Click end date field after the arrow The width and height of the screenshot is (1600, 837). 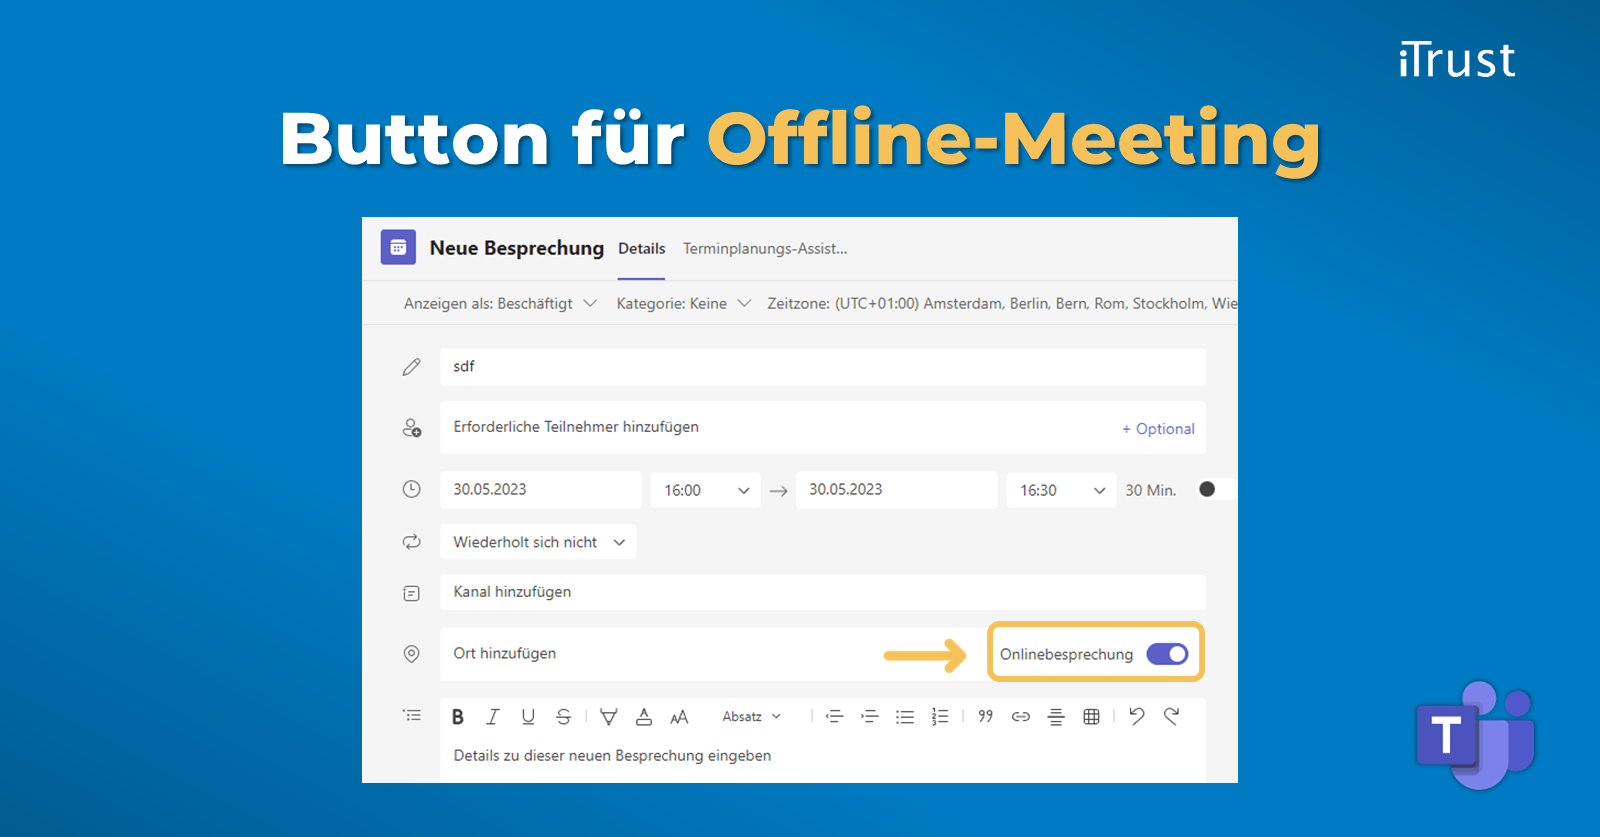[x=897, y=490]
